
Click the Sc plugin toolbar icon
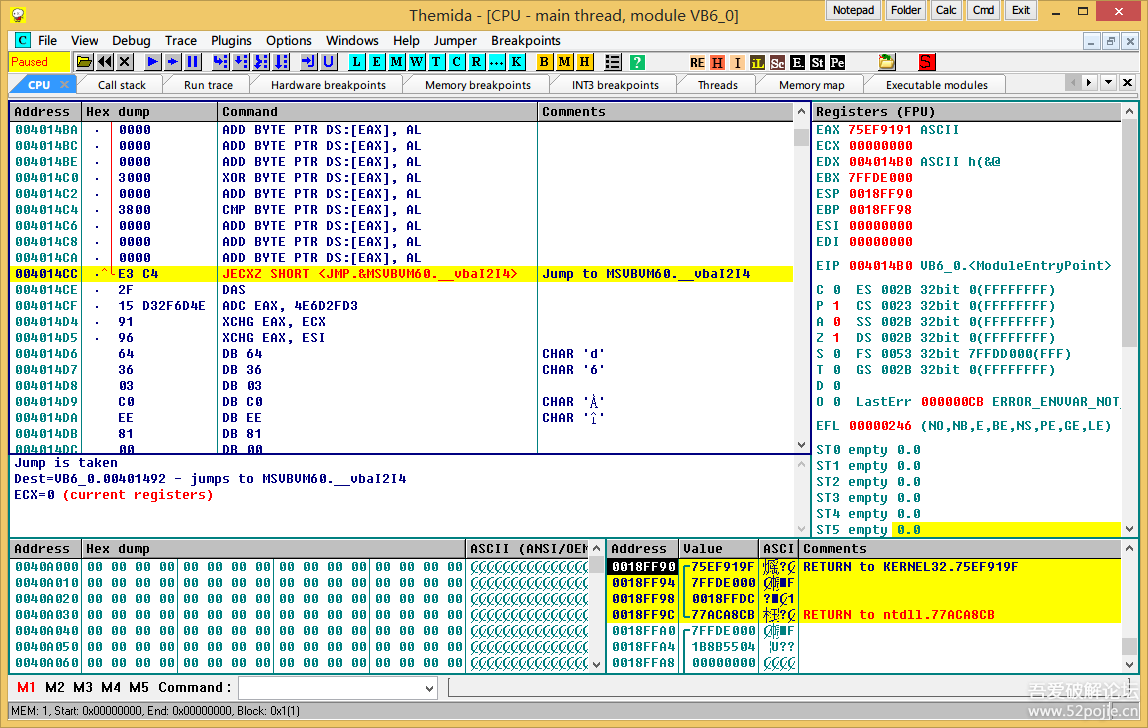click(778, 62)
